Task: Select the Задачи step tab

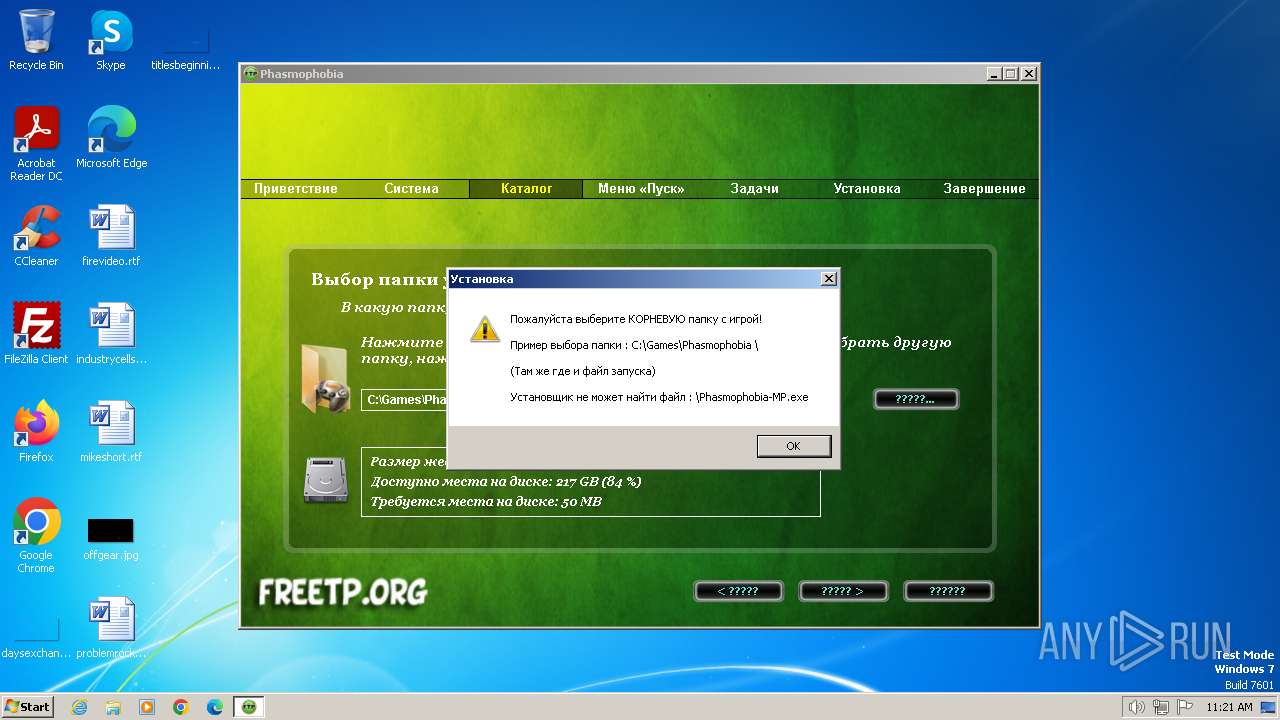Action: click(754, 188)
